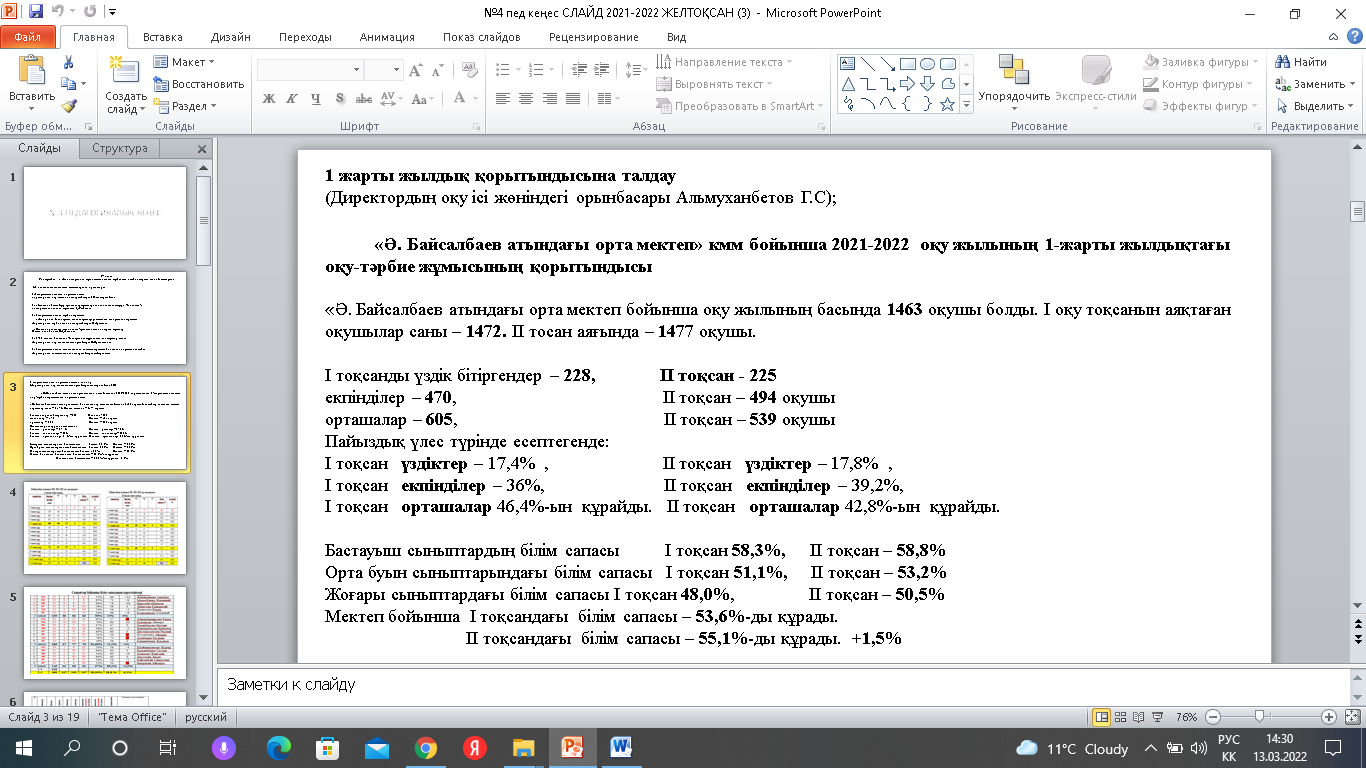Open the Вставка ribbon tab

click(162, 37)
